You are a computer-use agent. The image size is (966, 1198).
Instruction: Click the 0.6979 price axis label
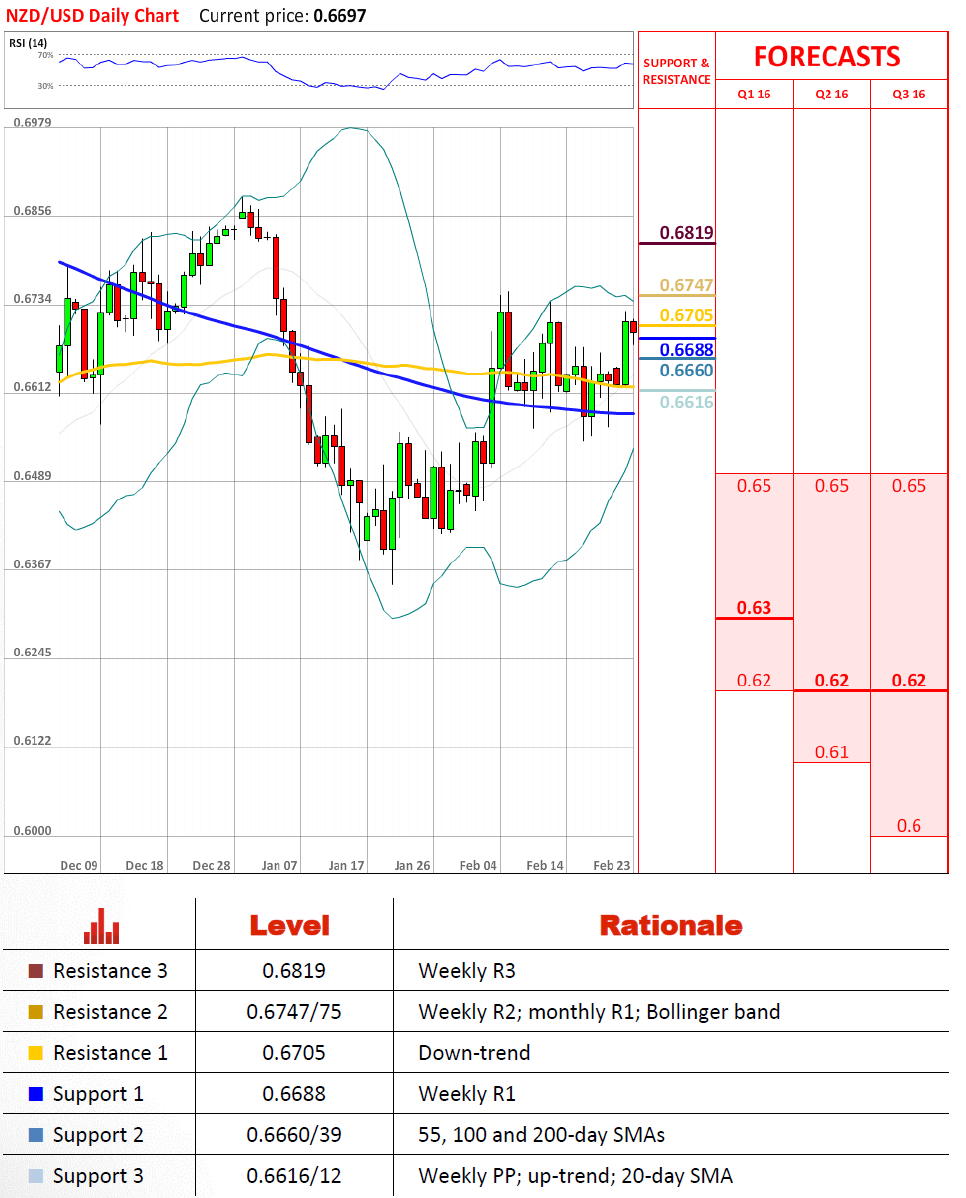click(32, 122)
